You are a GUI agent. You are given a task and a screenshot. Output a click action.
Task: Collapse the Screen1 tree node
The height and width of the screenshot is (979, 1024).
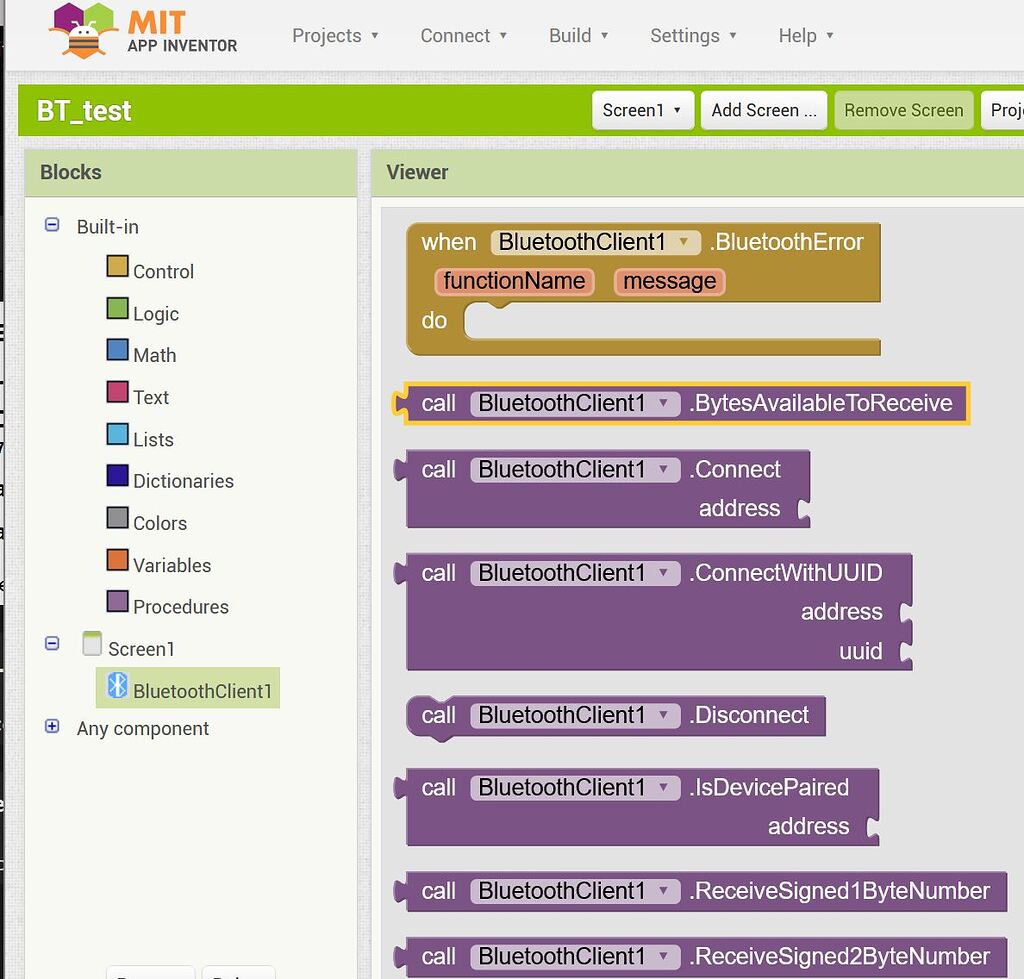tap(52, 645)
